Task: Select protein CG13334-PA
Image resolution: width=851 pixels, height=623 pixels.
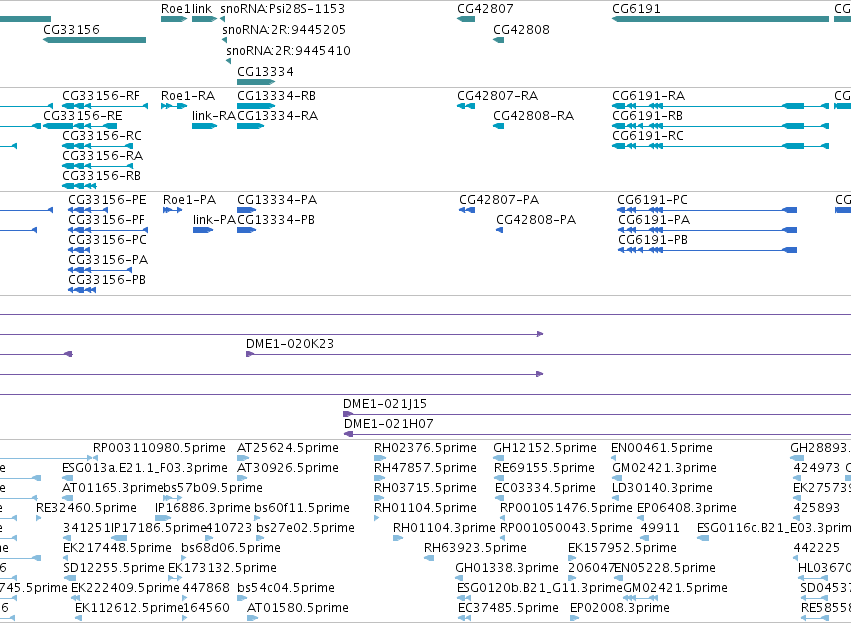Action: point(277,200)
